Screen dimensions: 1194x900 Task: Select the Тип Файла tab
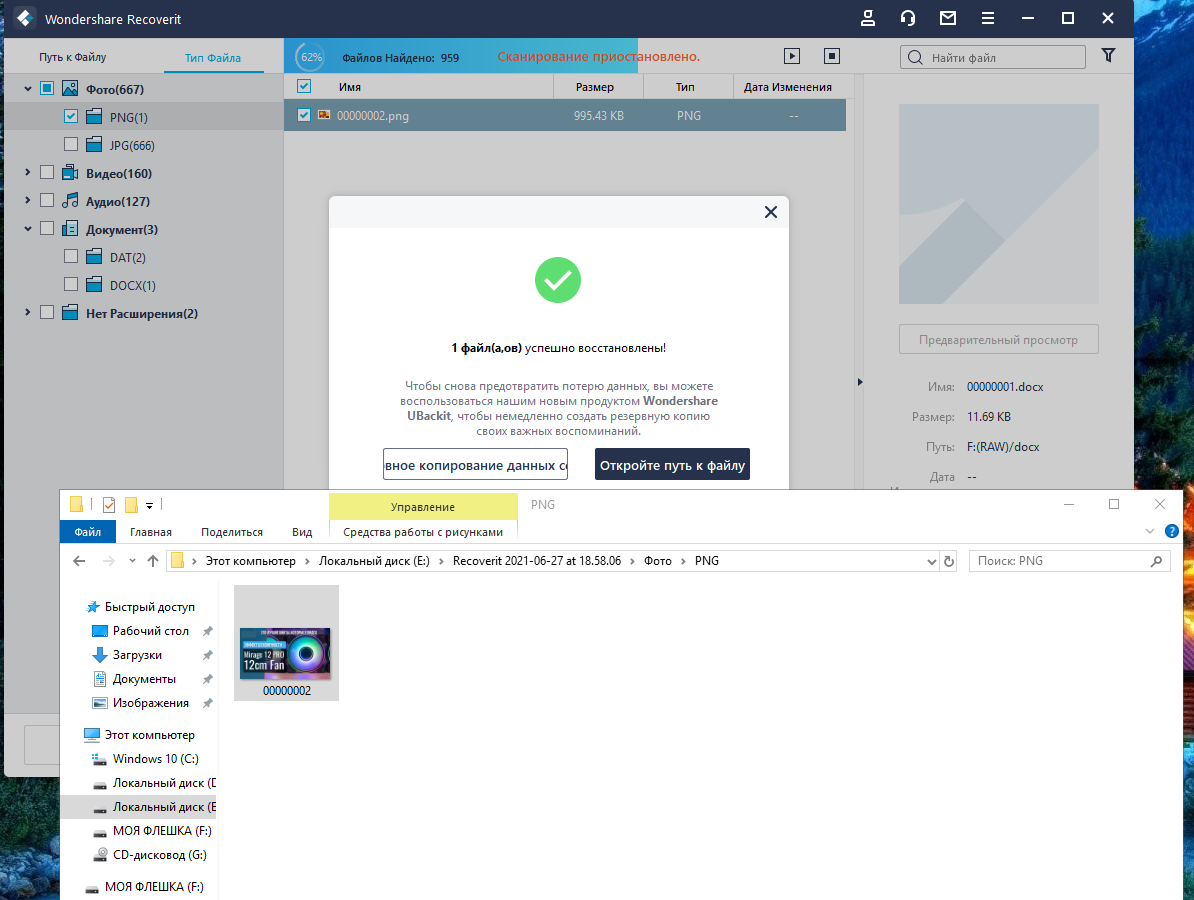(213, 58)
